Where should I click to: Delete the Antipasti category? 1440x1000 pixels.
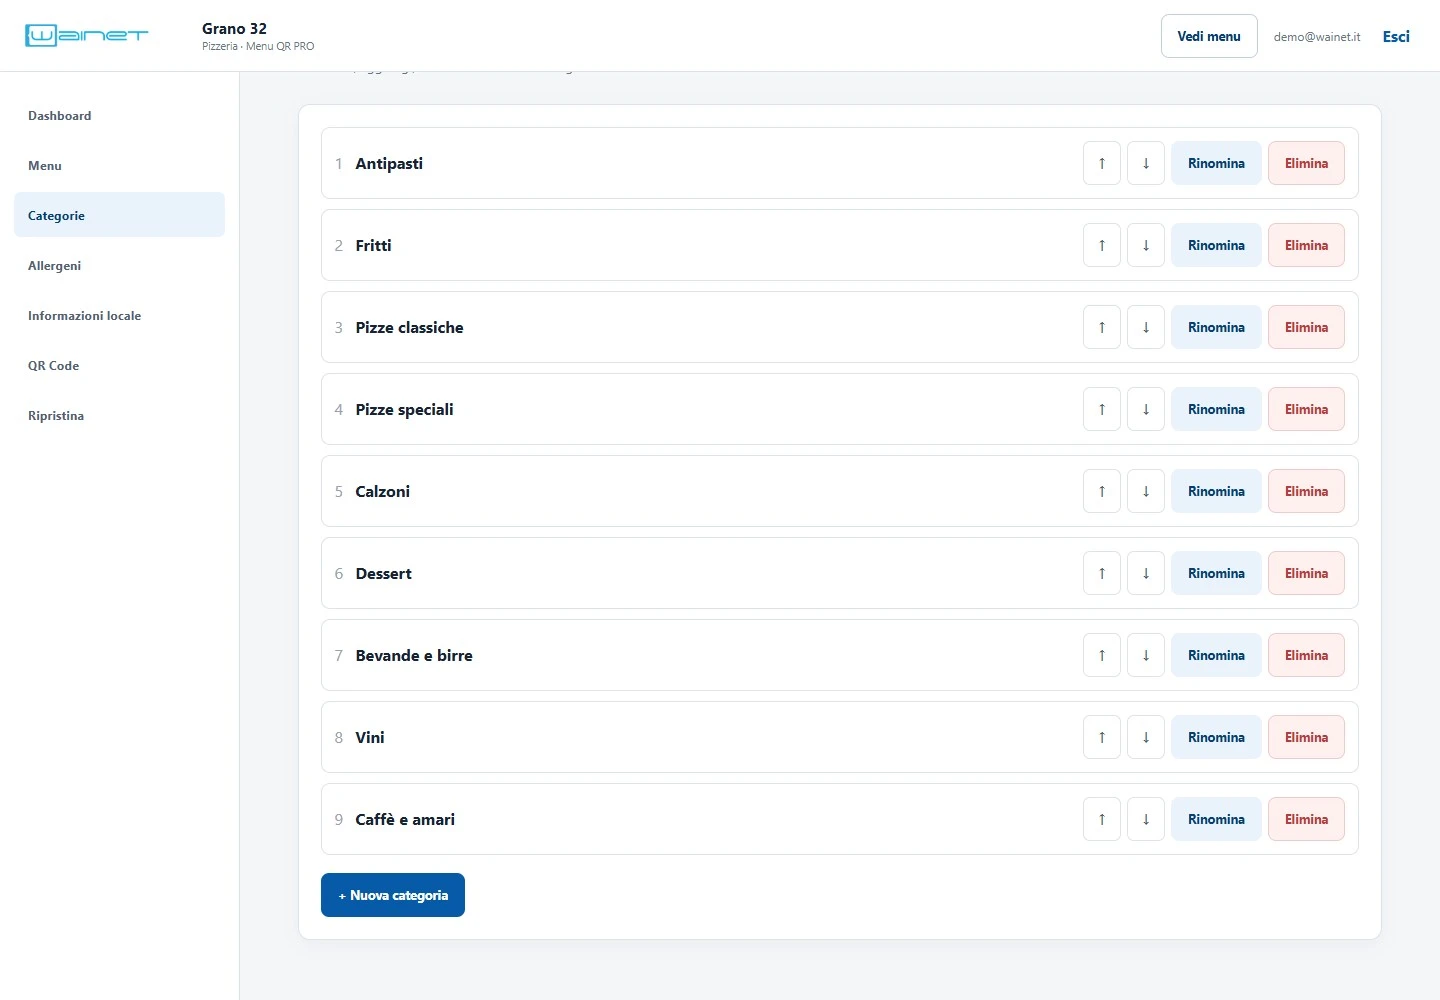coord(1306,163)
